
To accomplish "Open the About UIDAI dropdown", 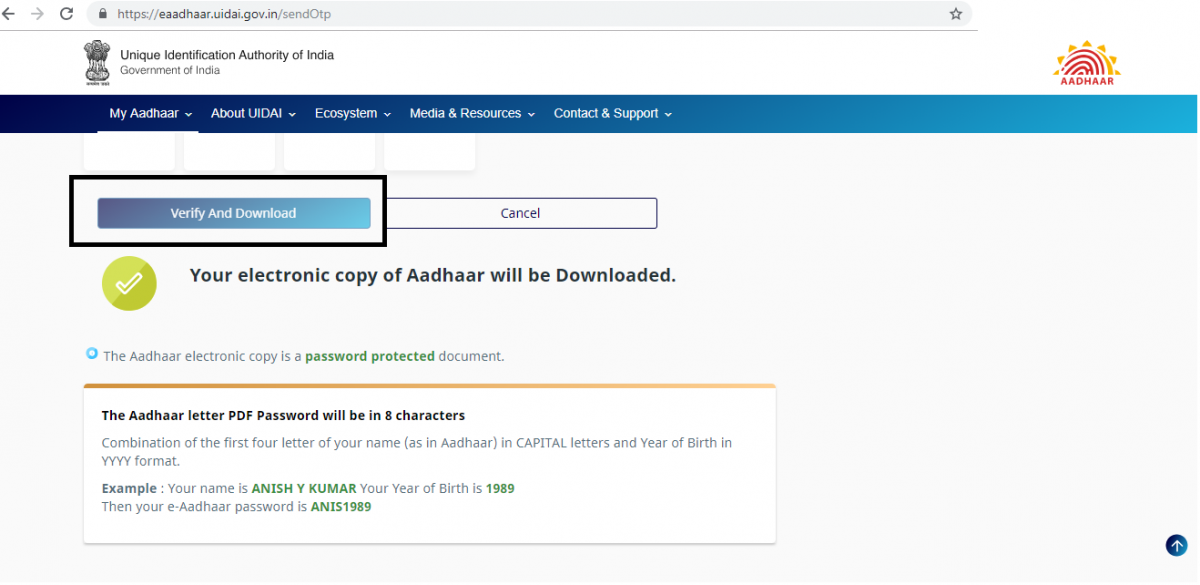I will tap(252, 113).
